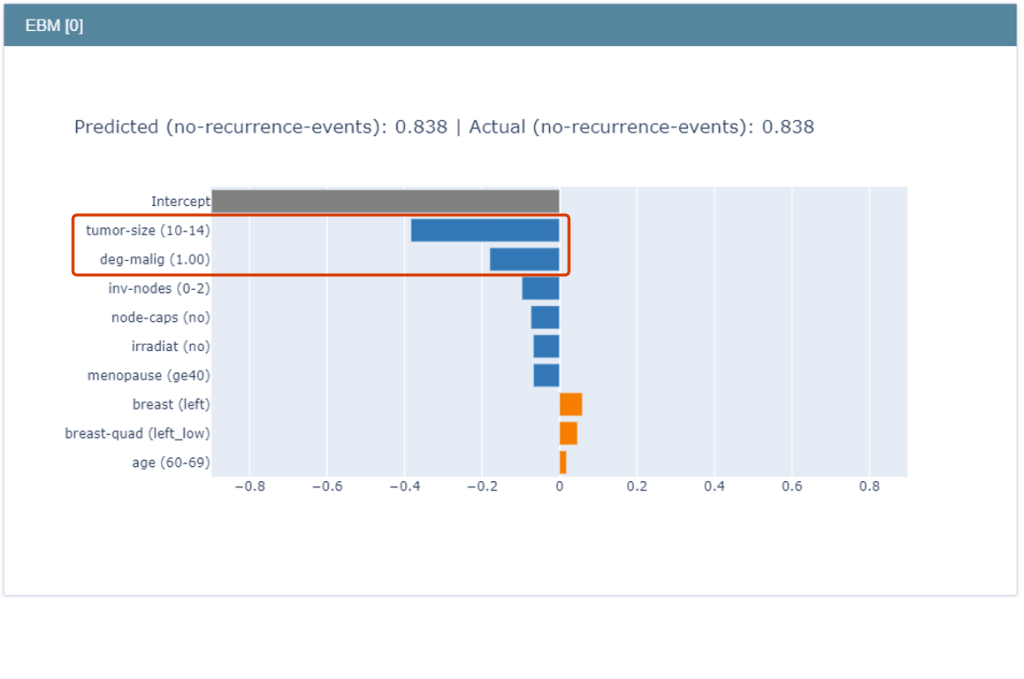Click the inv-nodes (0-2) bar
The image size is (1024, 679).
pyautogui.click(x=540, y=288)
